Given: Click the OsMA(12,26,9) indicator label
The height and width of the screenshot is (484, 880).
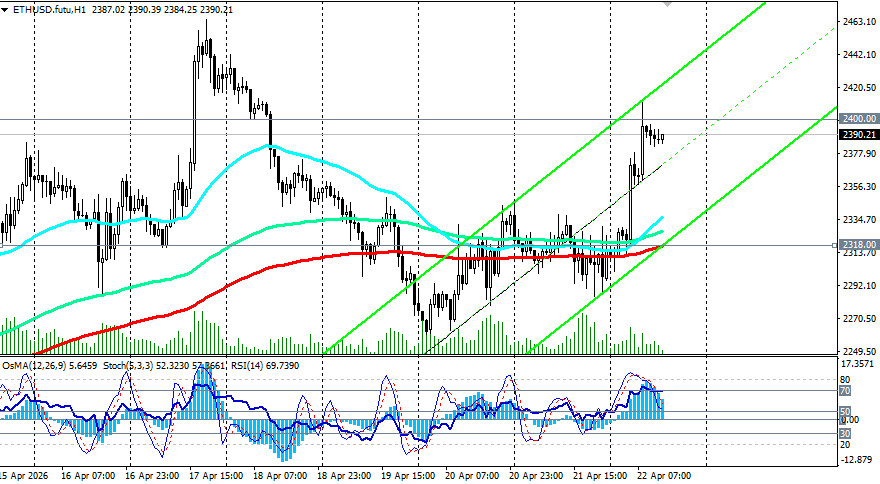Looking at the screenshot, I should (x=34, y=366).
